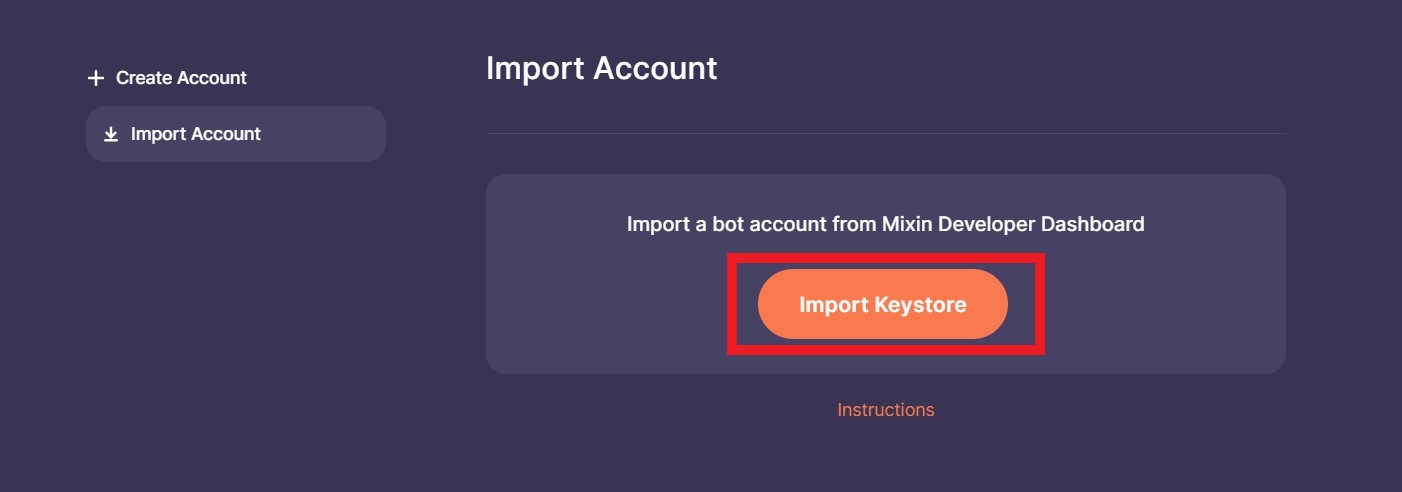Viewport: 1402px width, 492px height.
Task: Open the Create Account sidebar item
Action: tap(167, 78)
